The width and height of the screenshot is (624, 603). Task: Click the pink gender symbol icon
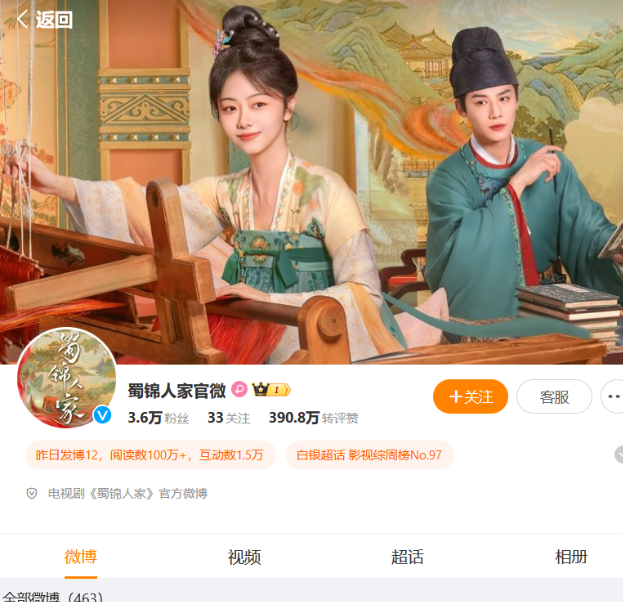[x=239, y=390]
